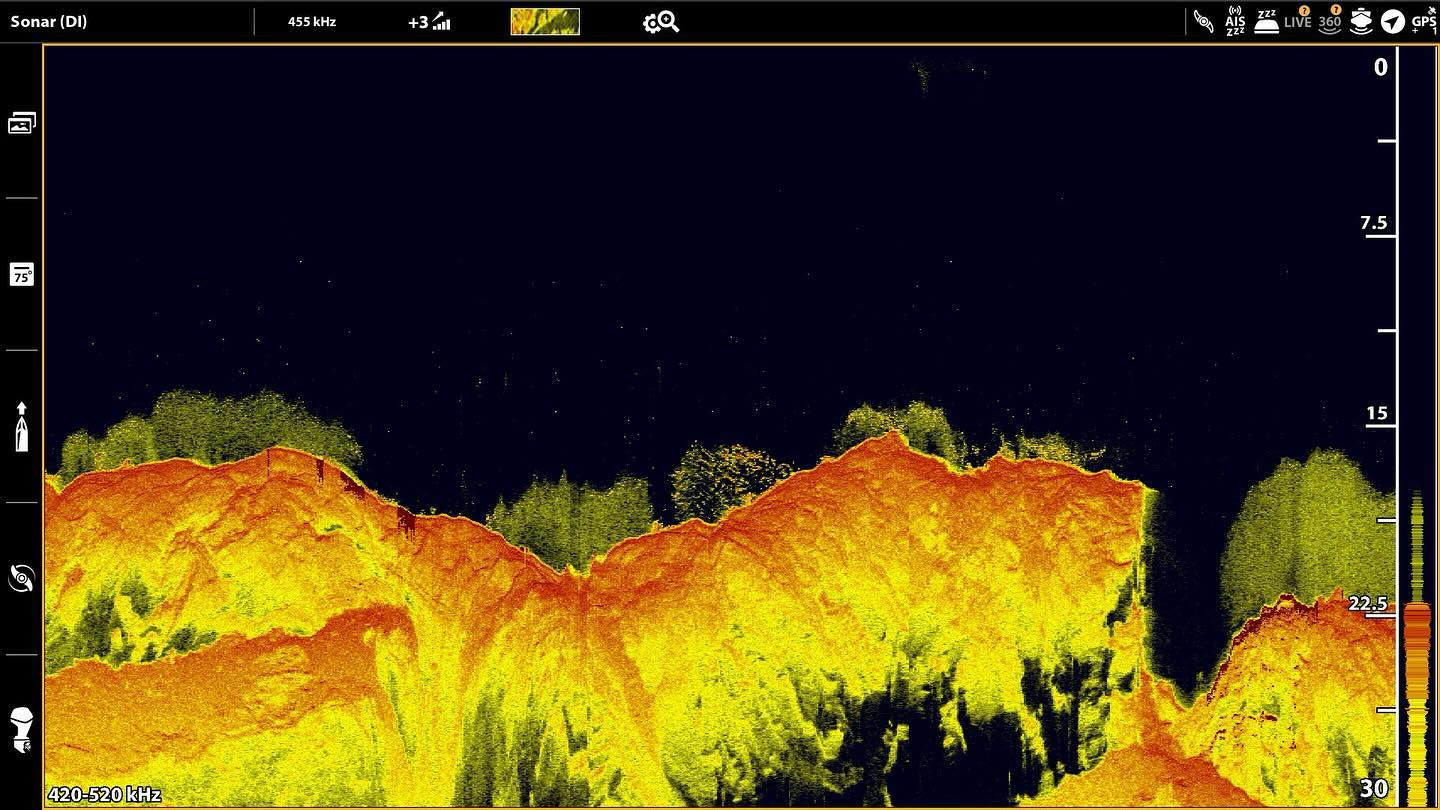Image resolution: width=1440 pixels, height=810 pixels.
Task: Click the circular spot-lock icon in sidebar
Action: (21, 579)
